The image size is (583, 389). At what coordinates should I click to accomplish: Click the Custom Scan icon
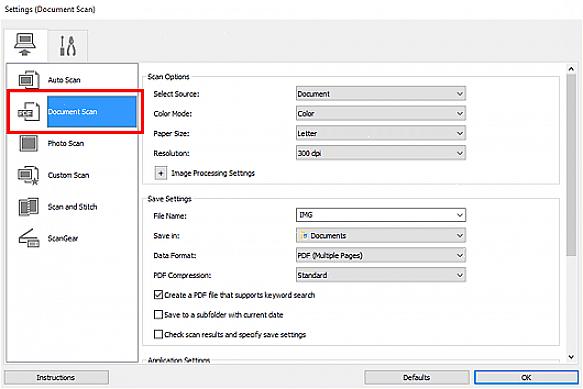(29, 175)
